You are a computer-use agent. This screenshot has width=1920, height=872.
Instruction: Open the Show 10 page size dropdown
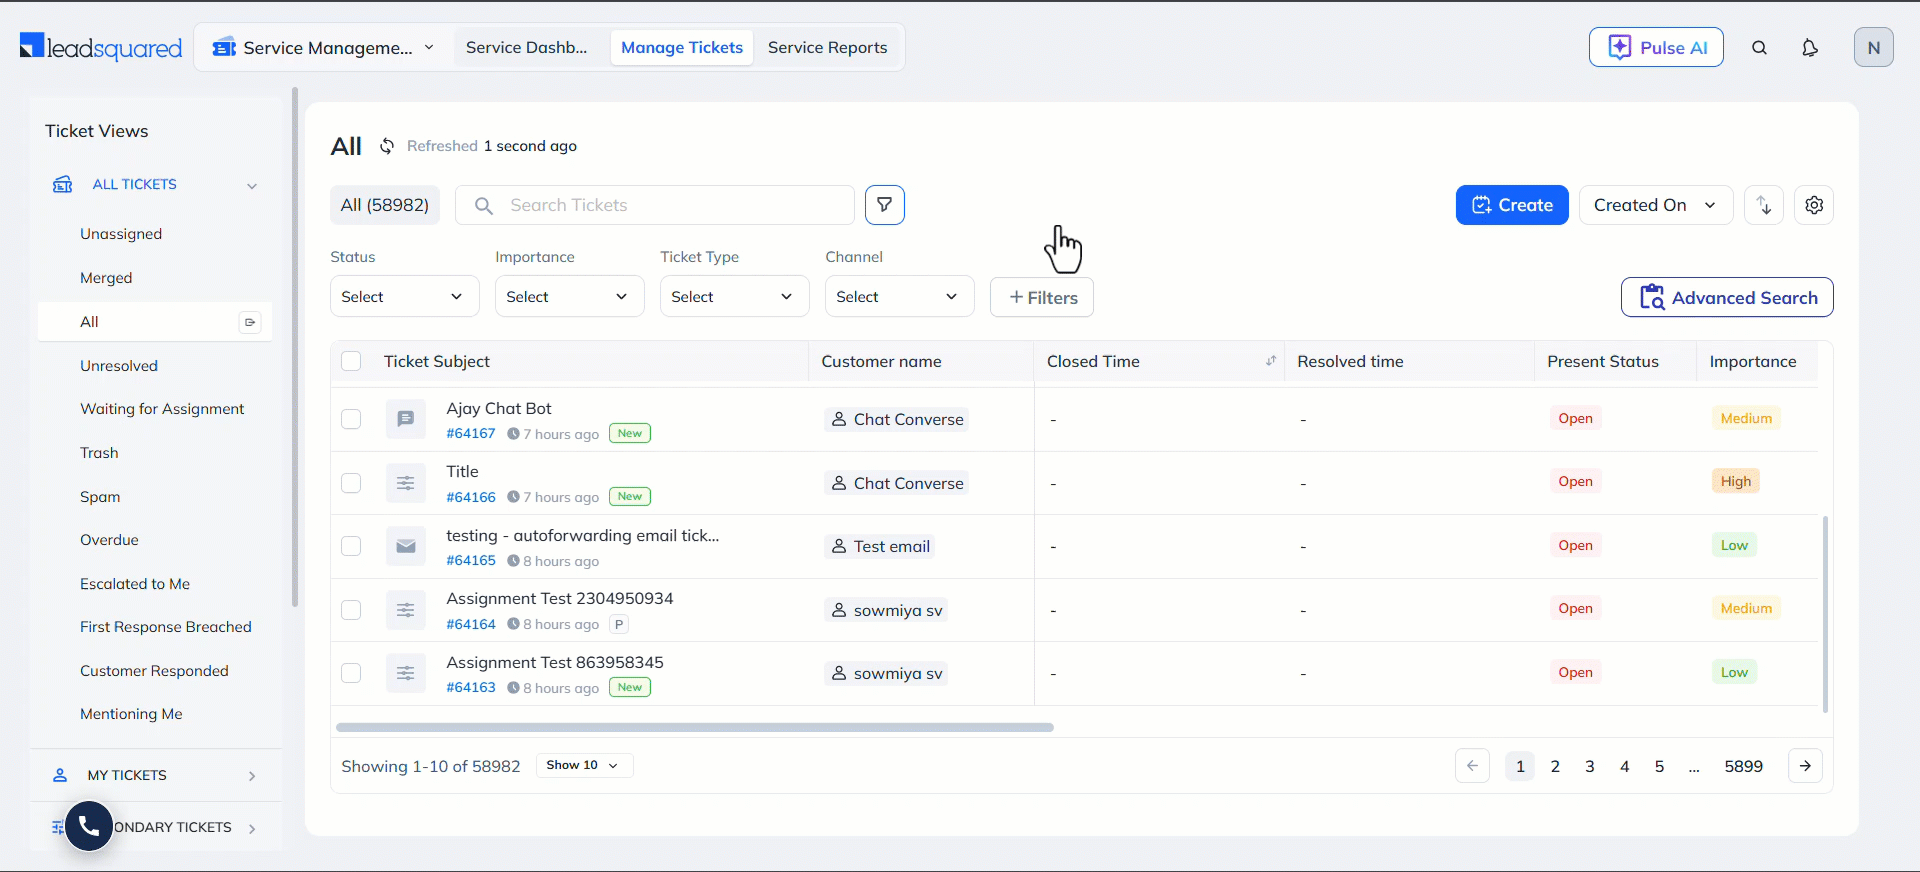click(584, 765)
